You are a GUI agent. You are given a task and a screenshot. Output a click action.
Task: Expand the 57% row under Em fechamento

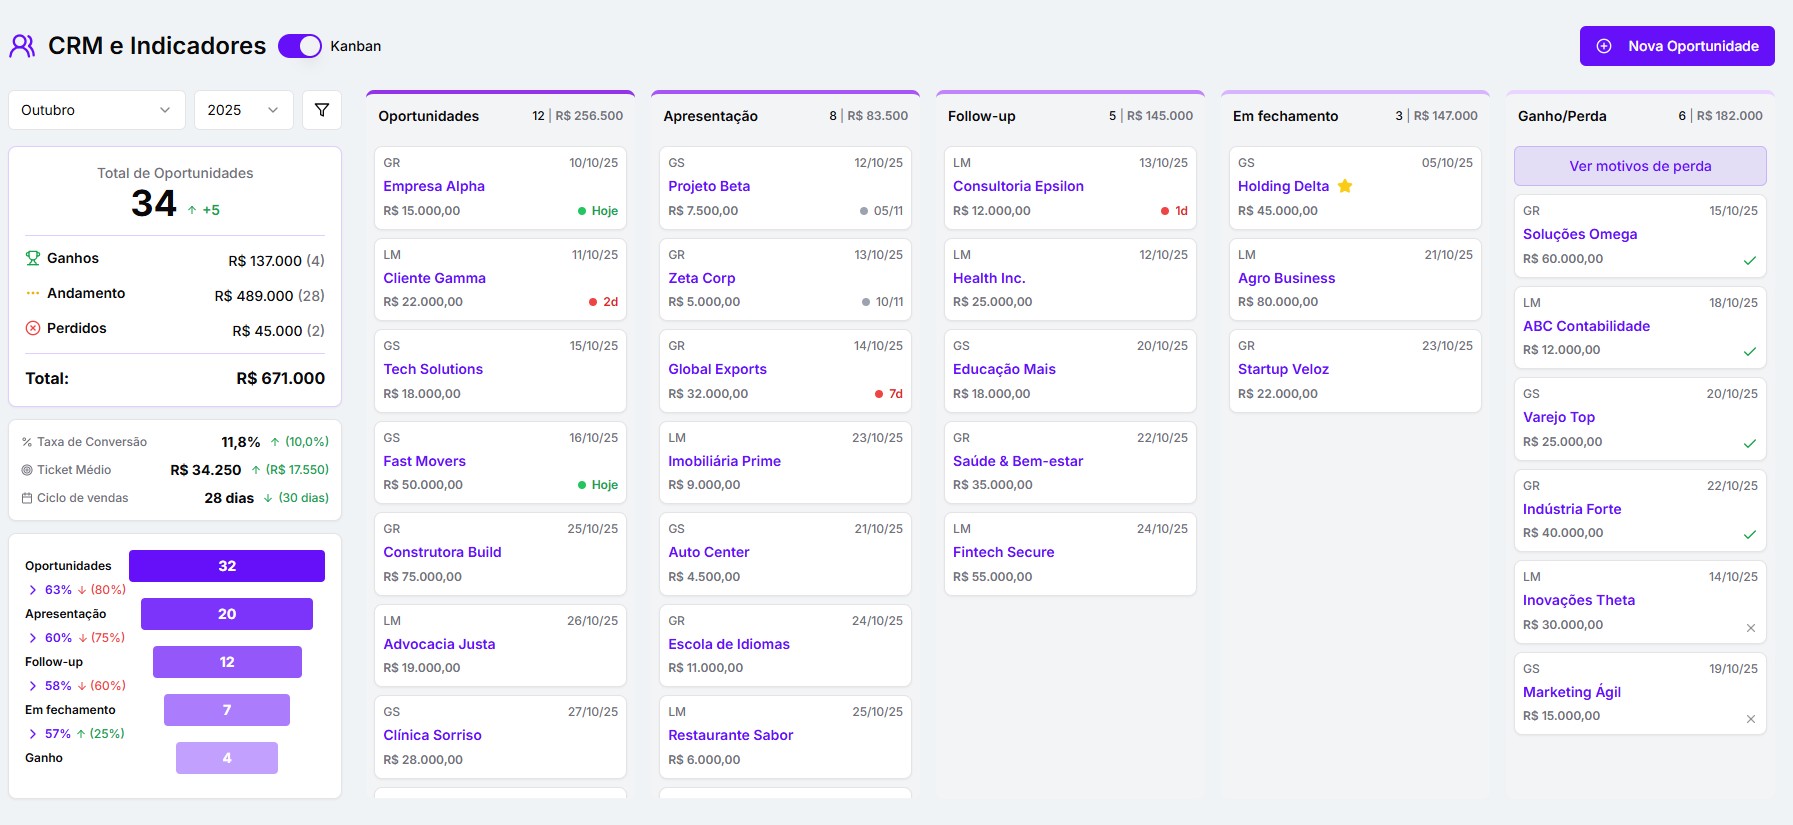(33, 734)
